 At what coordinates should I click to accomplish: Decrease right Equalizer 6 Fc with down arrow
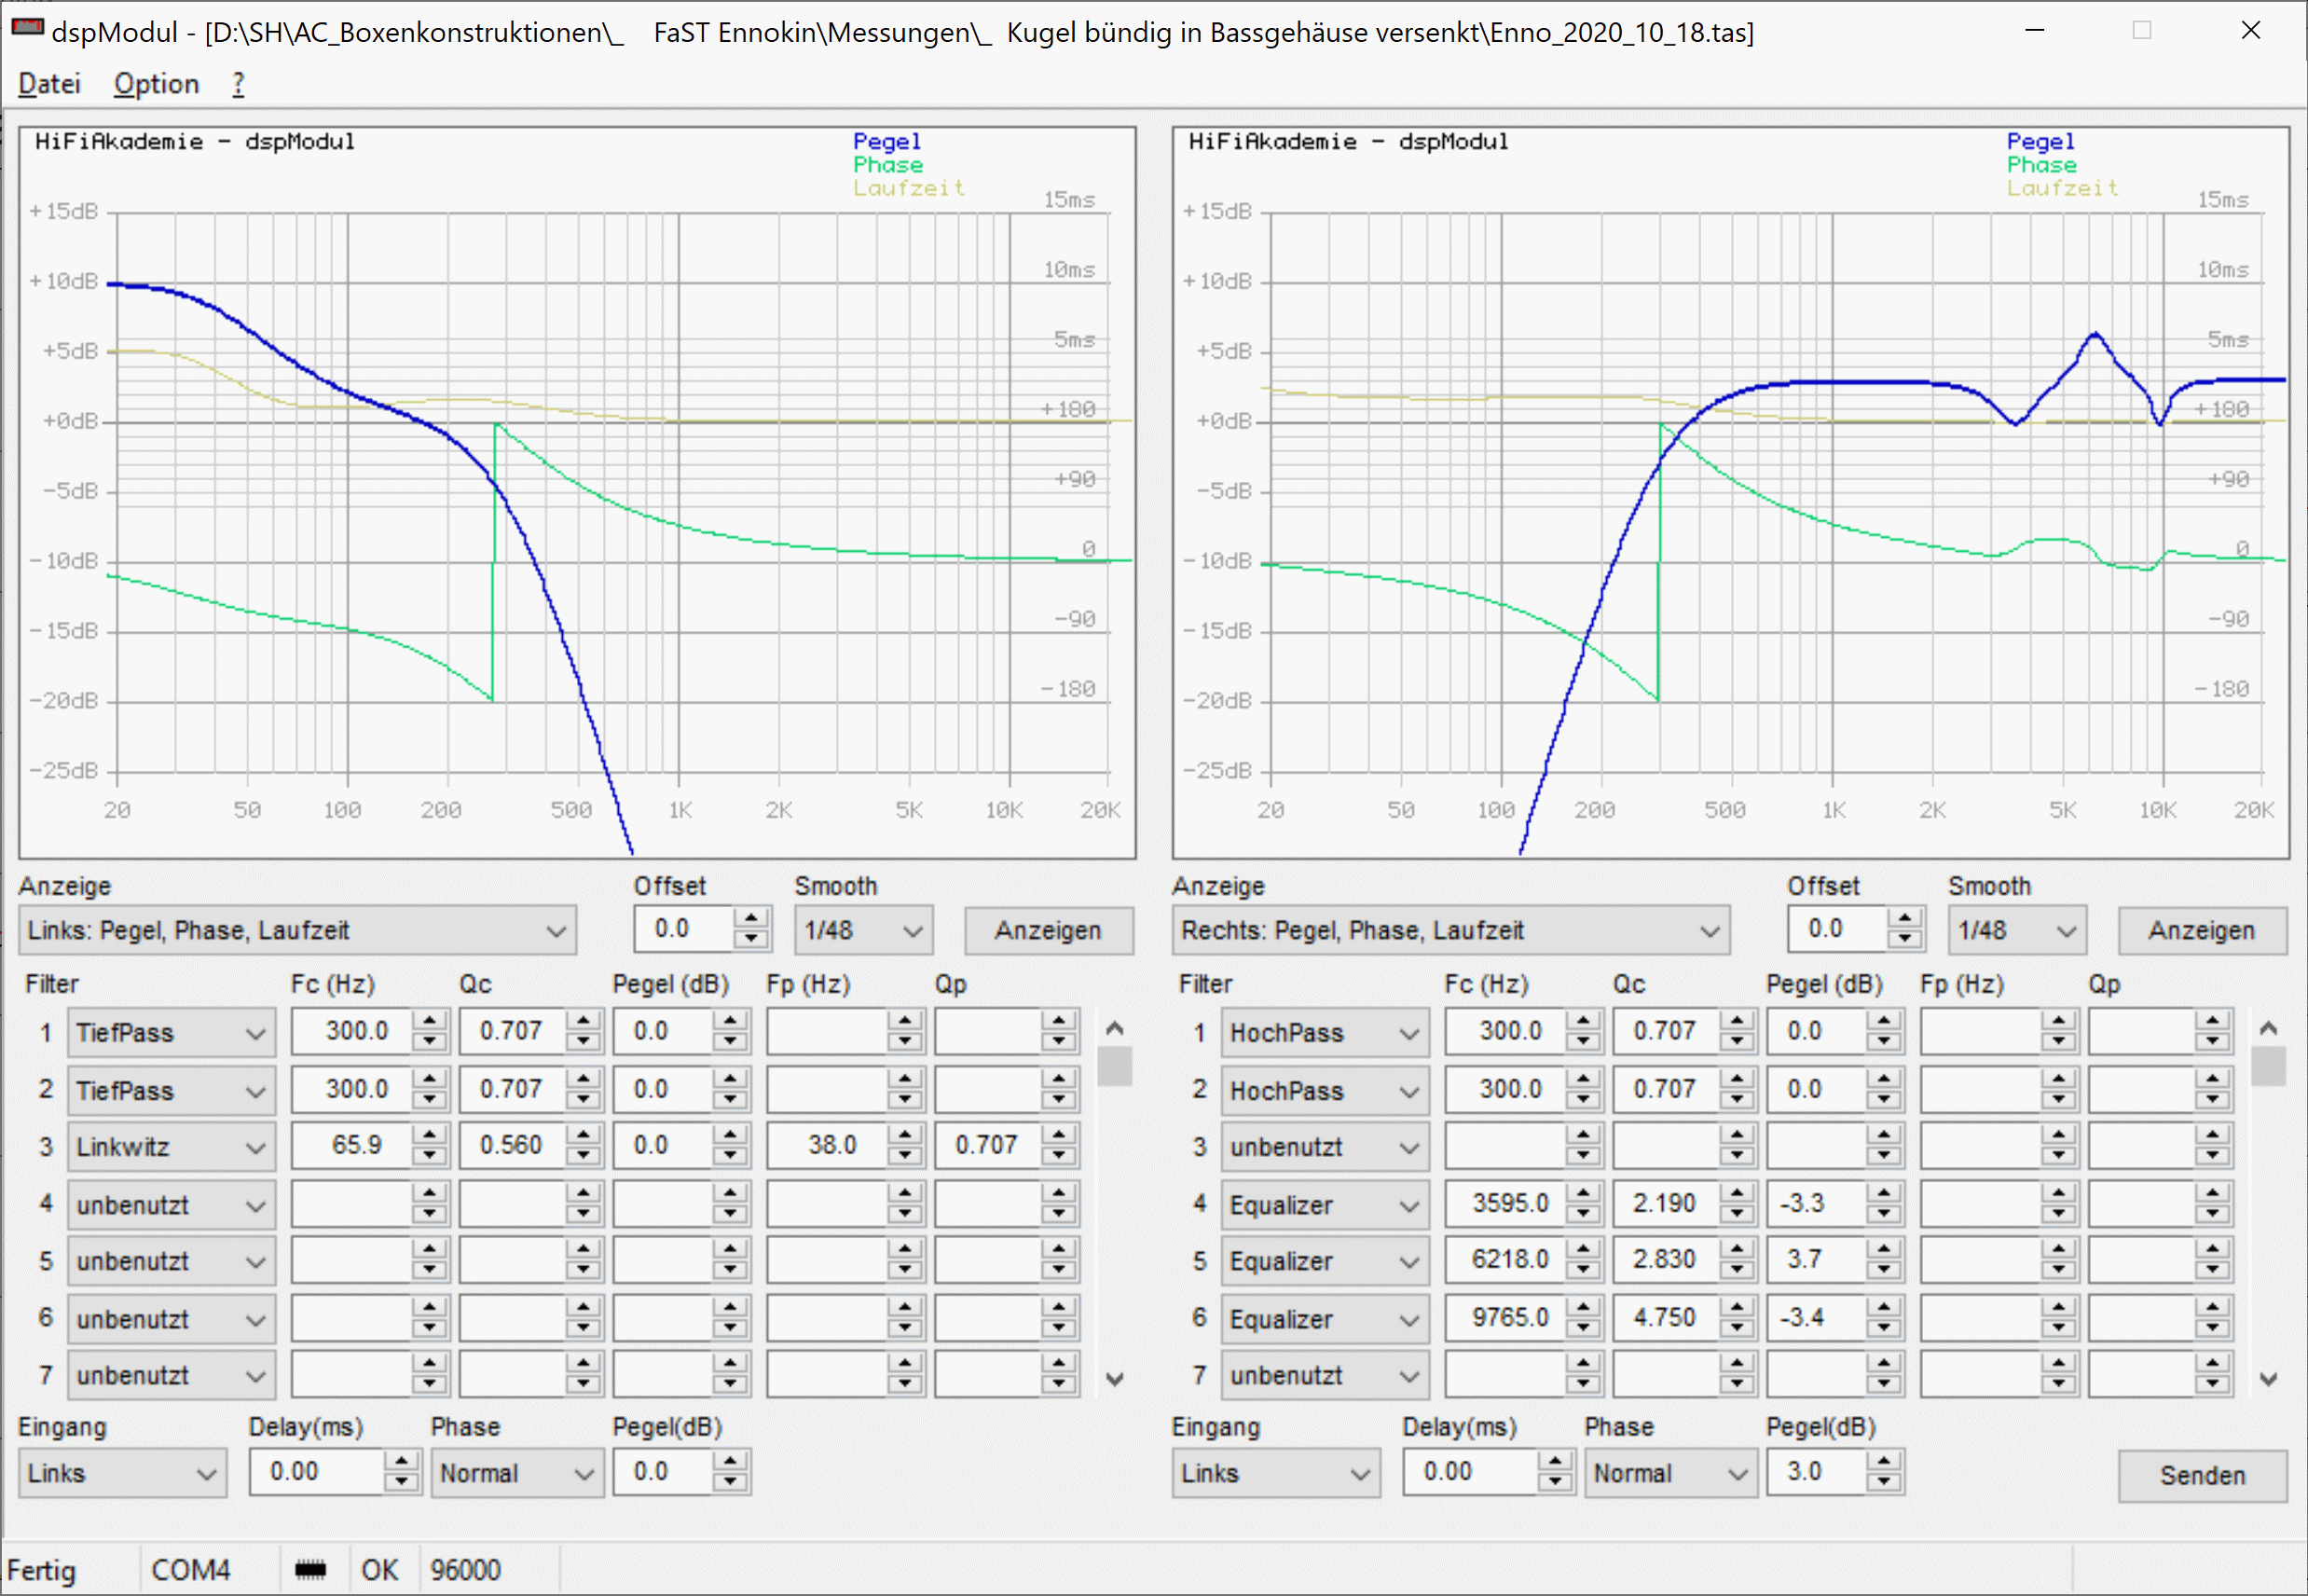point(1583,1329)
